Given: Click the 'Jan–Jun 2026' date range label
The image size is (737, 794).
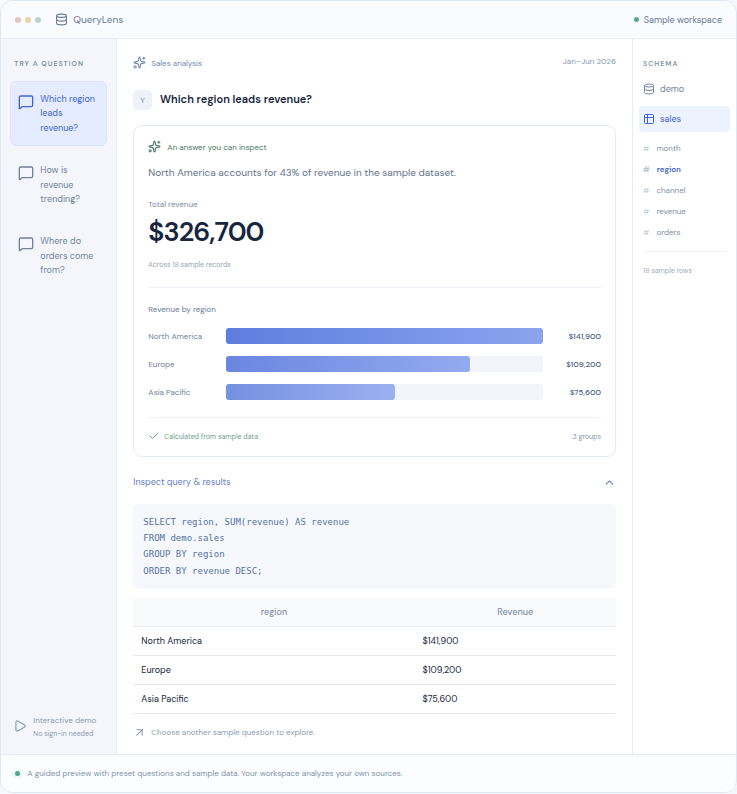Looking at the screenshot, I should point(589,62).
